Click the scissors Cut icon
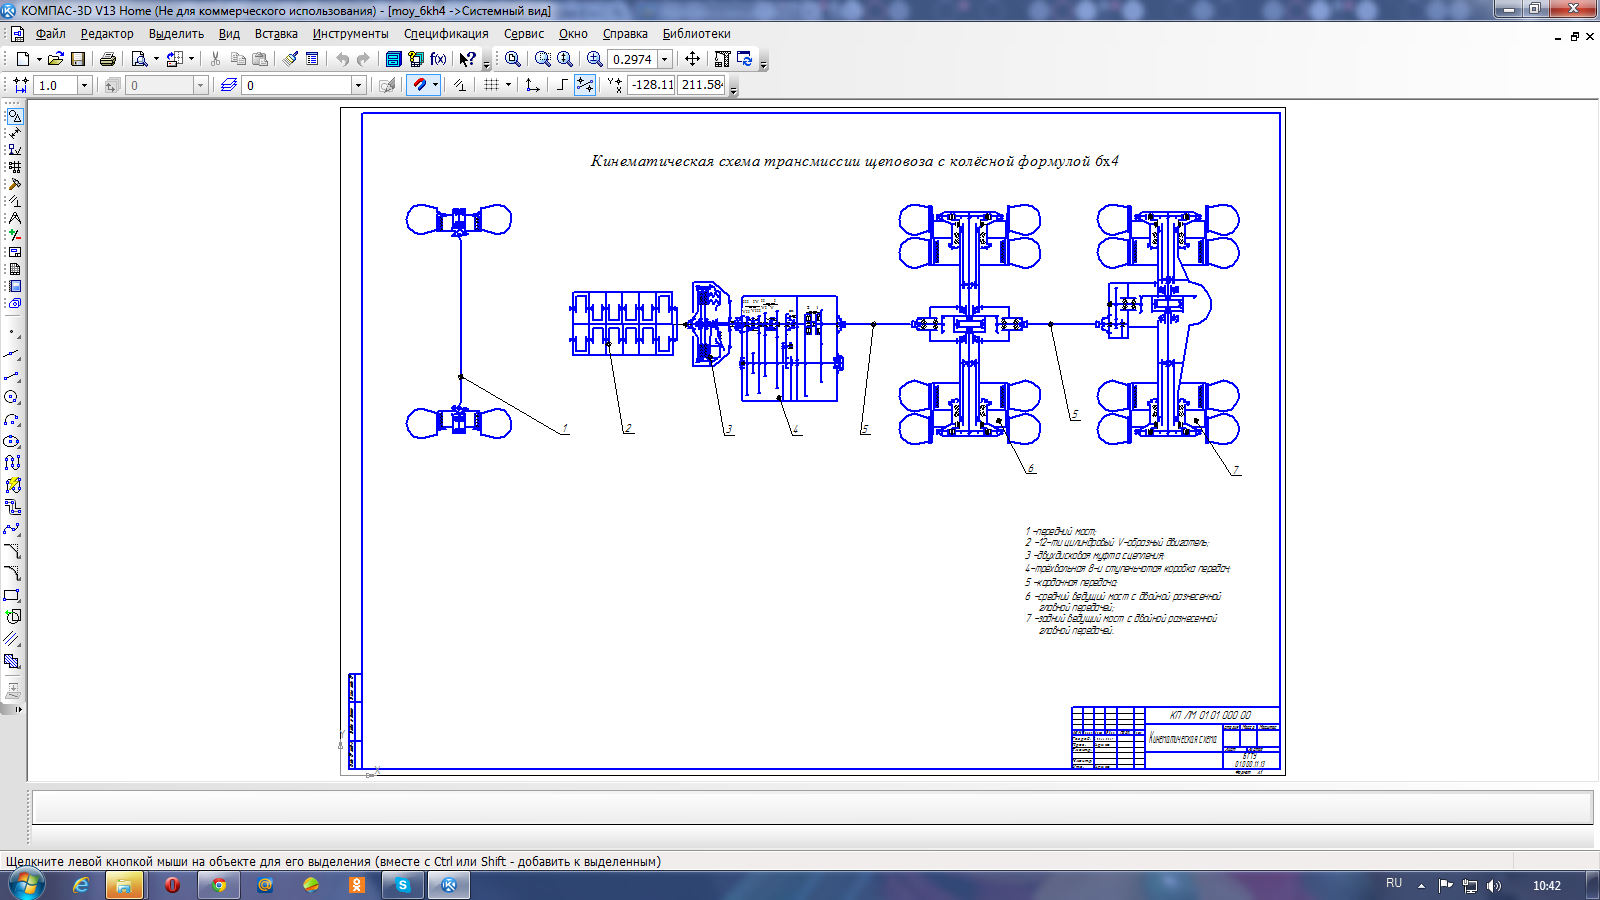 (x=215, y=59)
